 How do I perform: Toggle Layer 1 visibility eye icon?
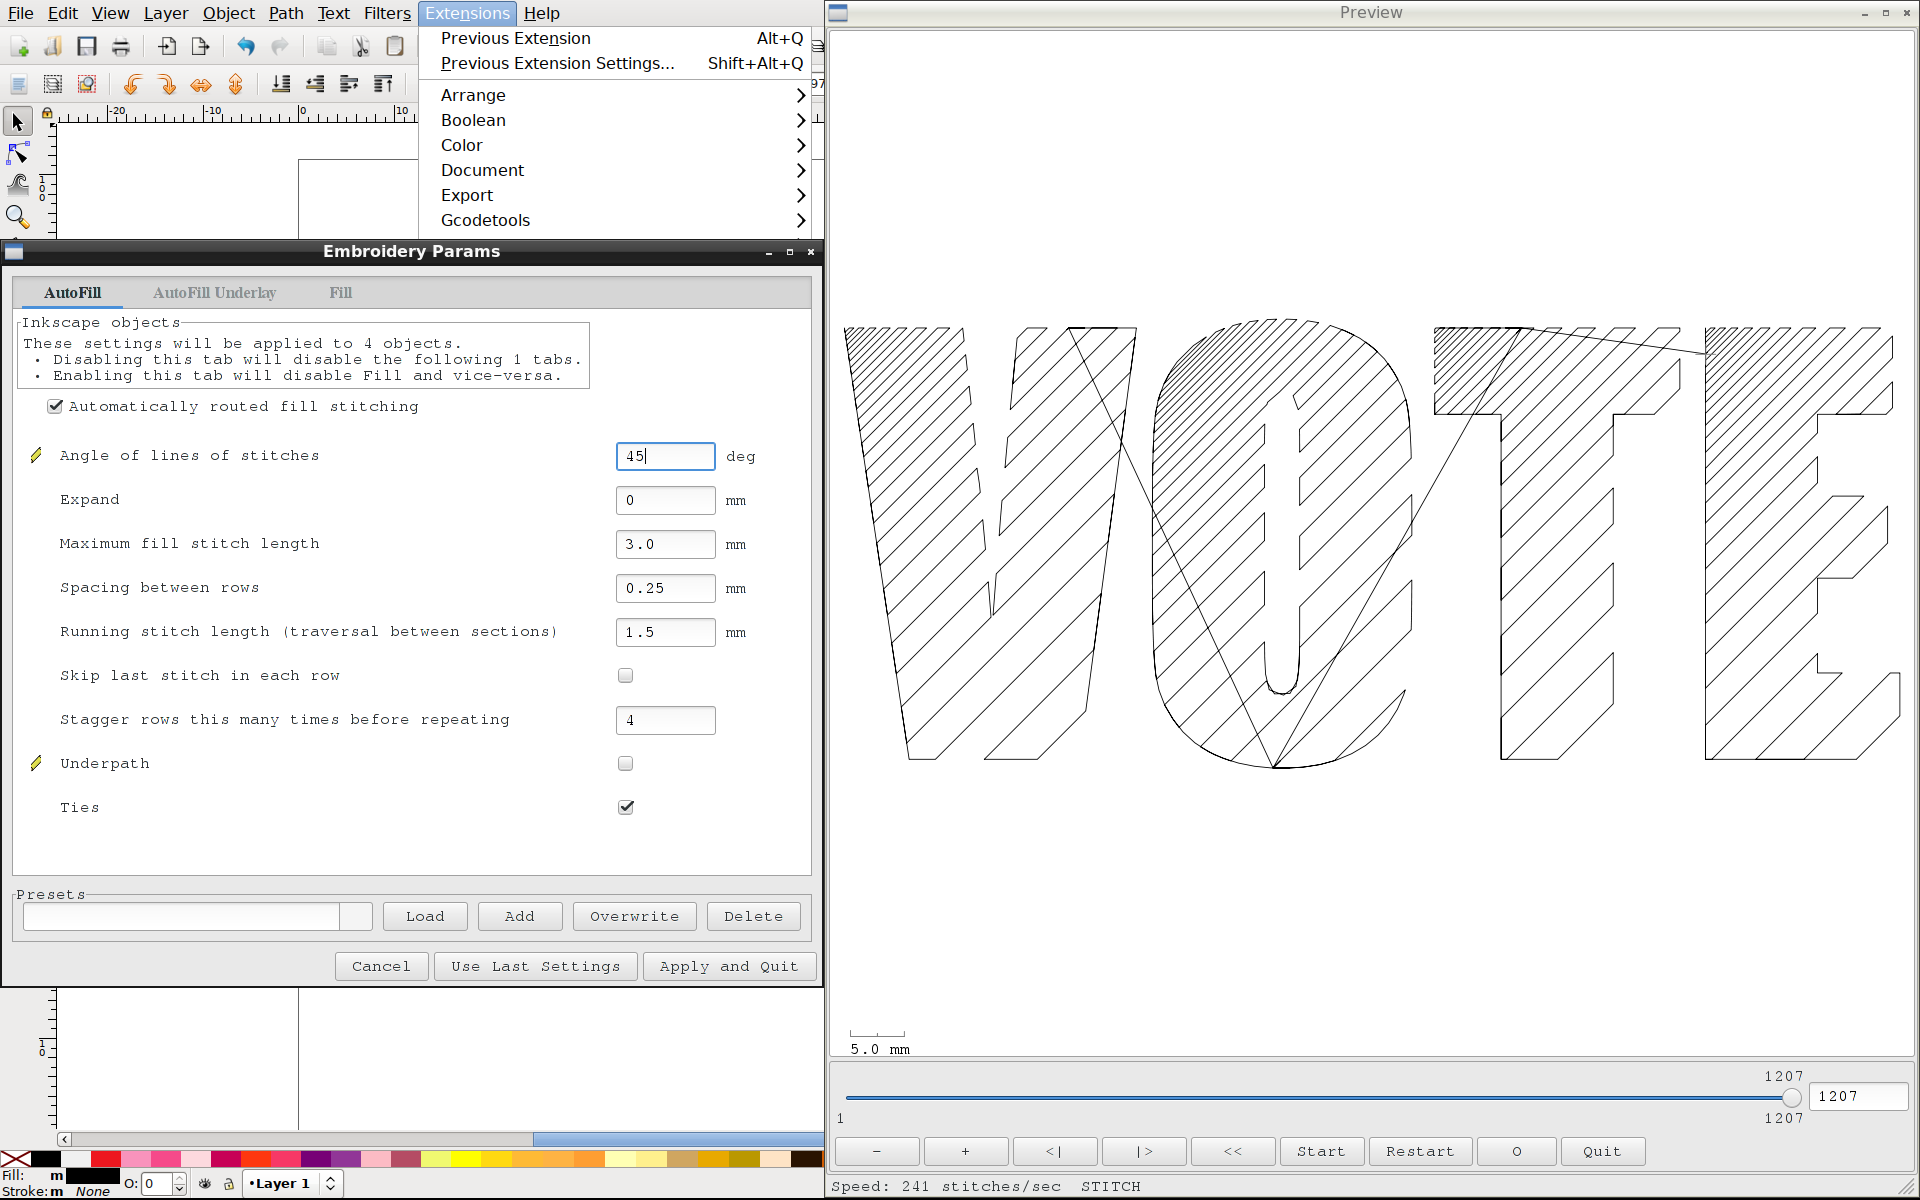pos(205,1183)
